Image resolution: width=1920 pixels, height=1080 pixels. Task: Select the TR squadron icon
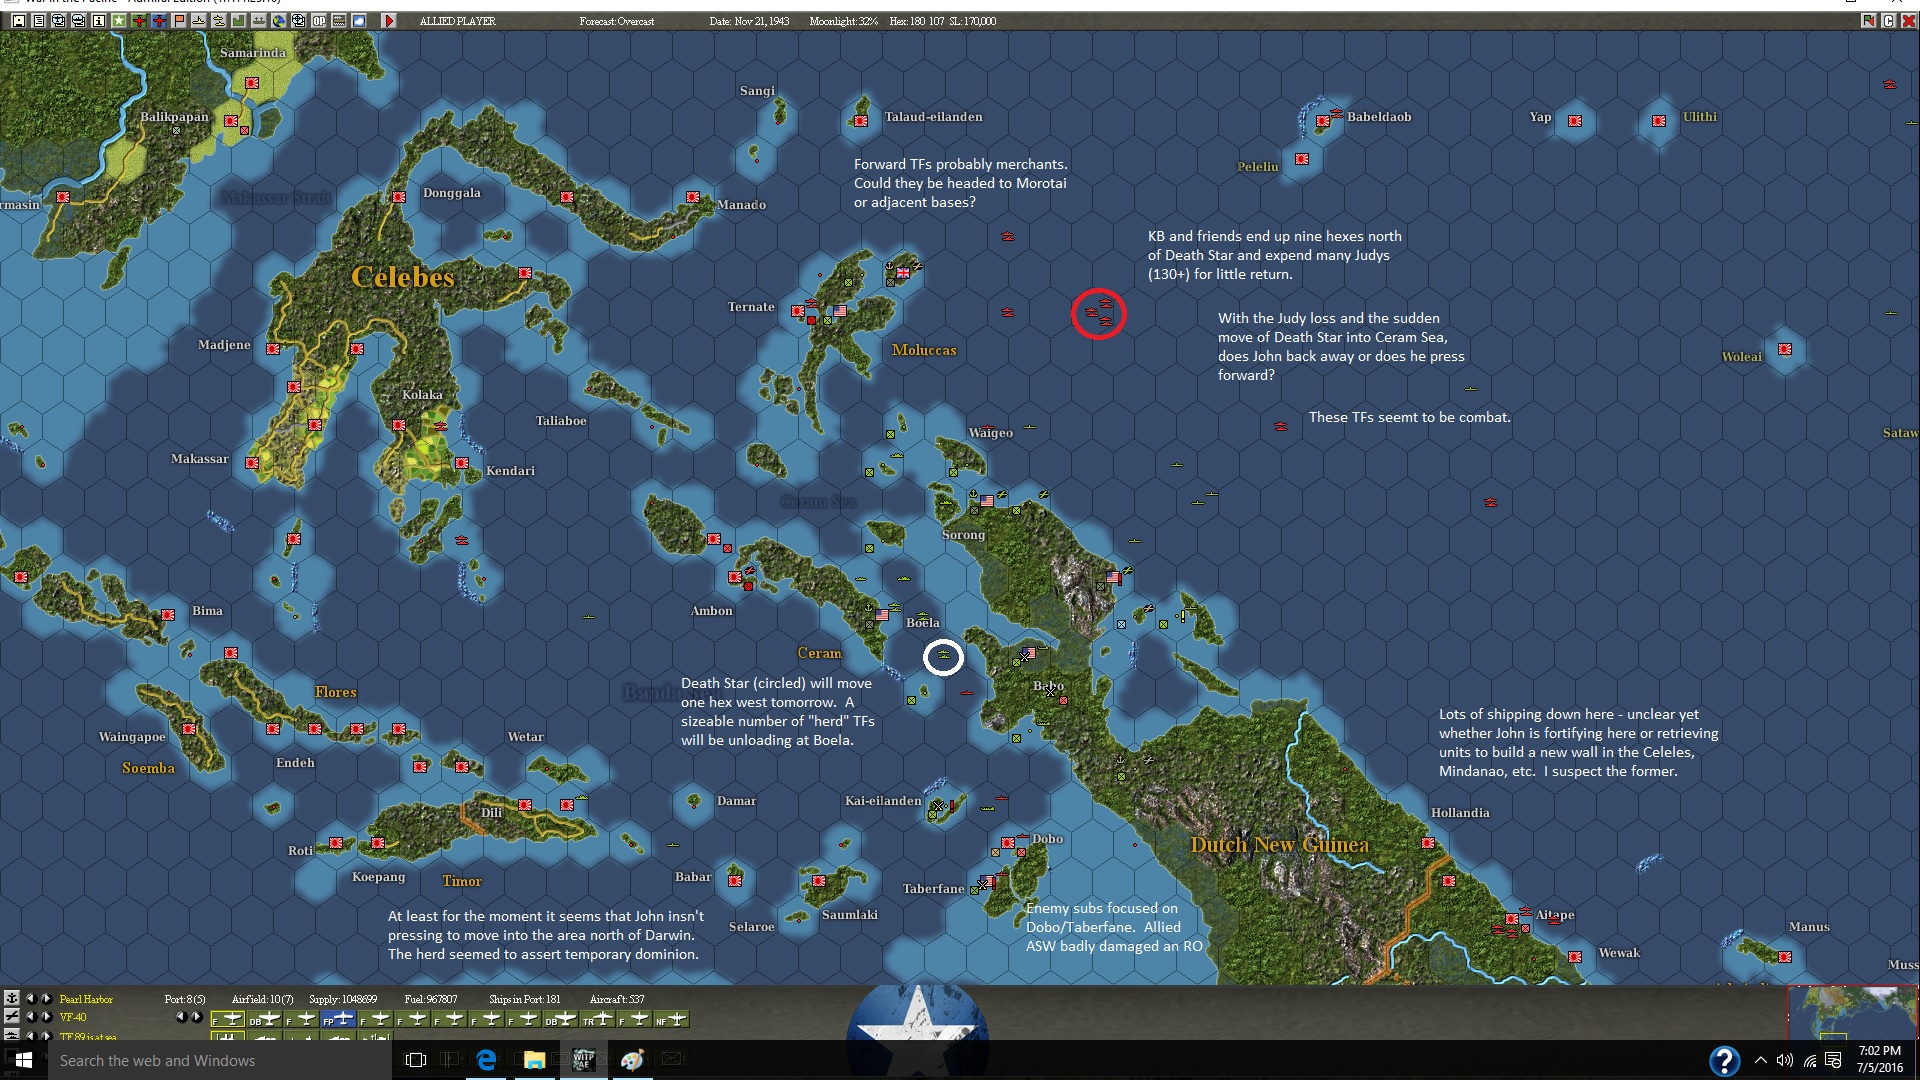[x=598, y=1019]
